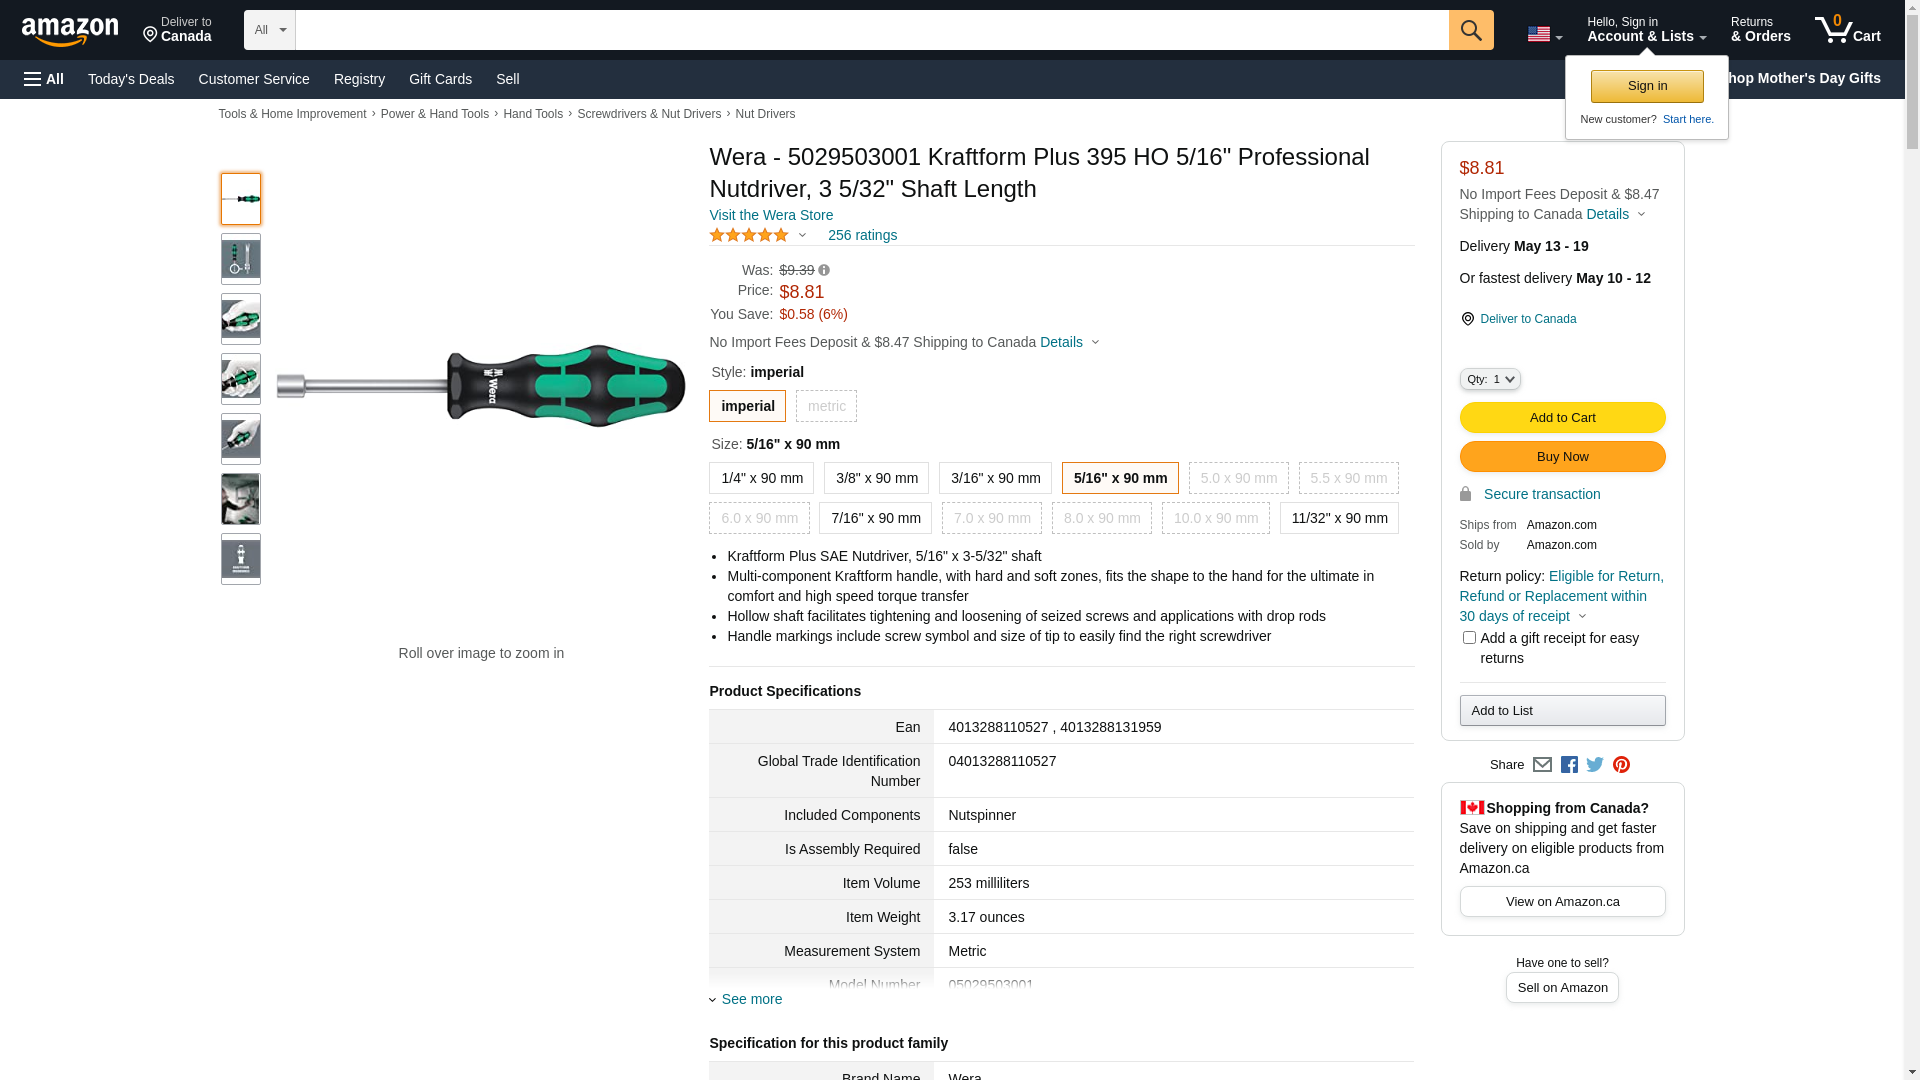This screenshot has width=1920, height=1080.
Task: Share product via email icon
Action: click(1542, 765)
